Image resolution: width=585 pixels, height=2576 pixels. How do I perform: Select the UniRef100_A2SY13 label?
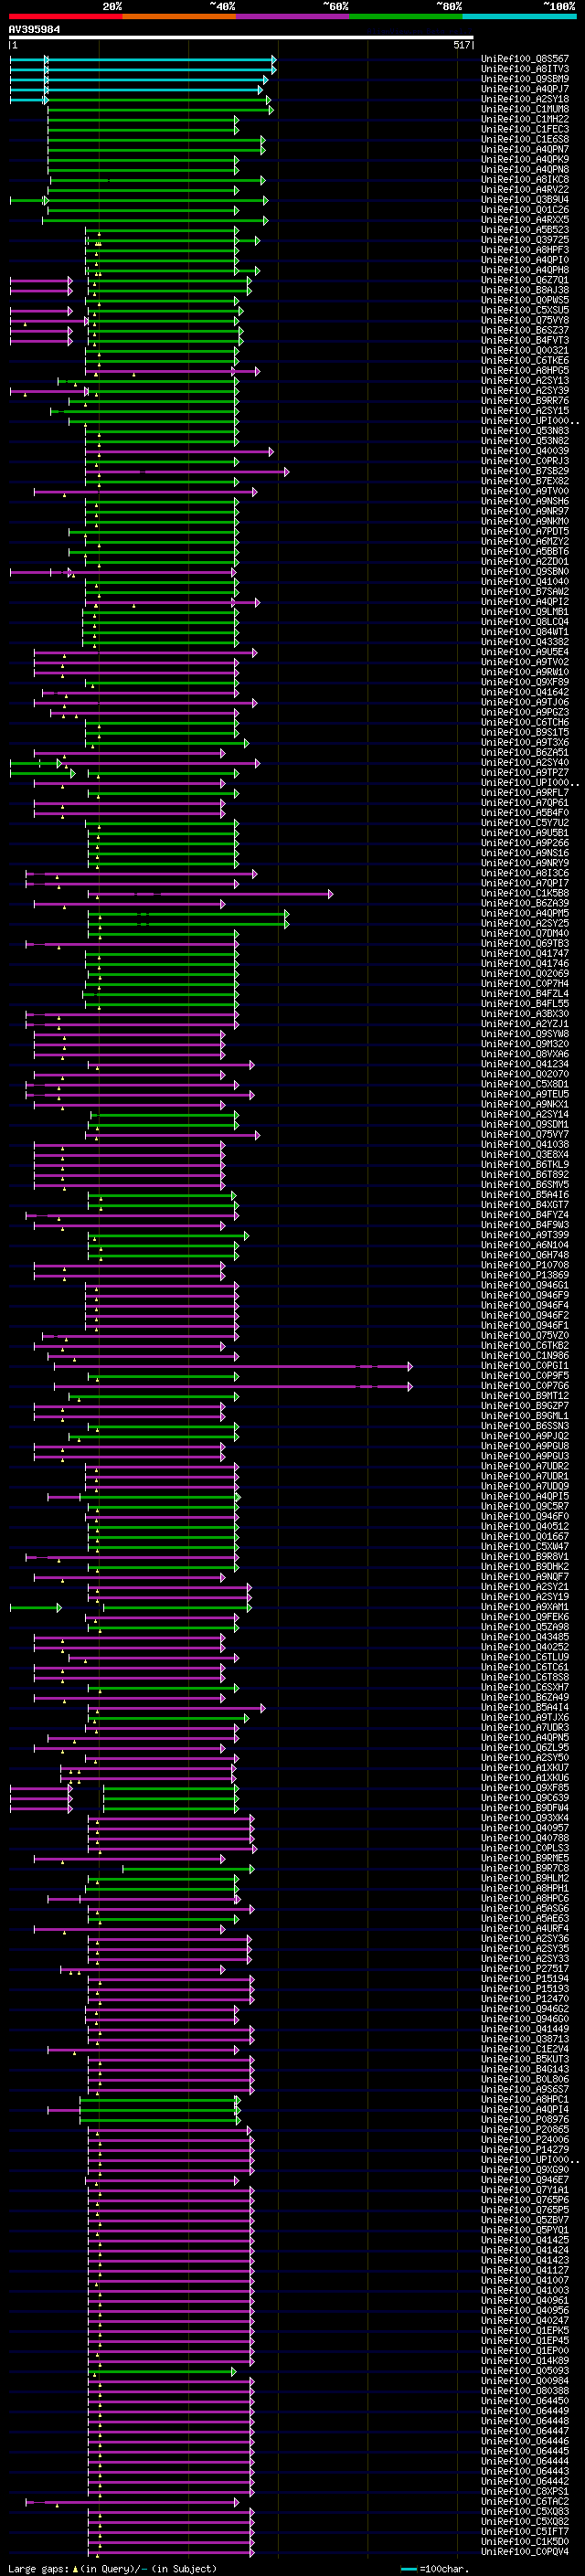(x=525, y=380)
